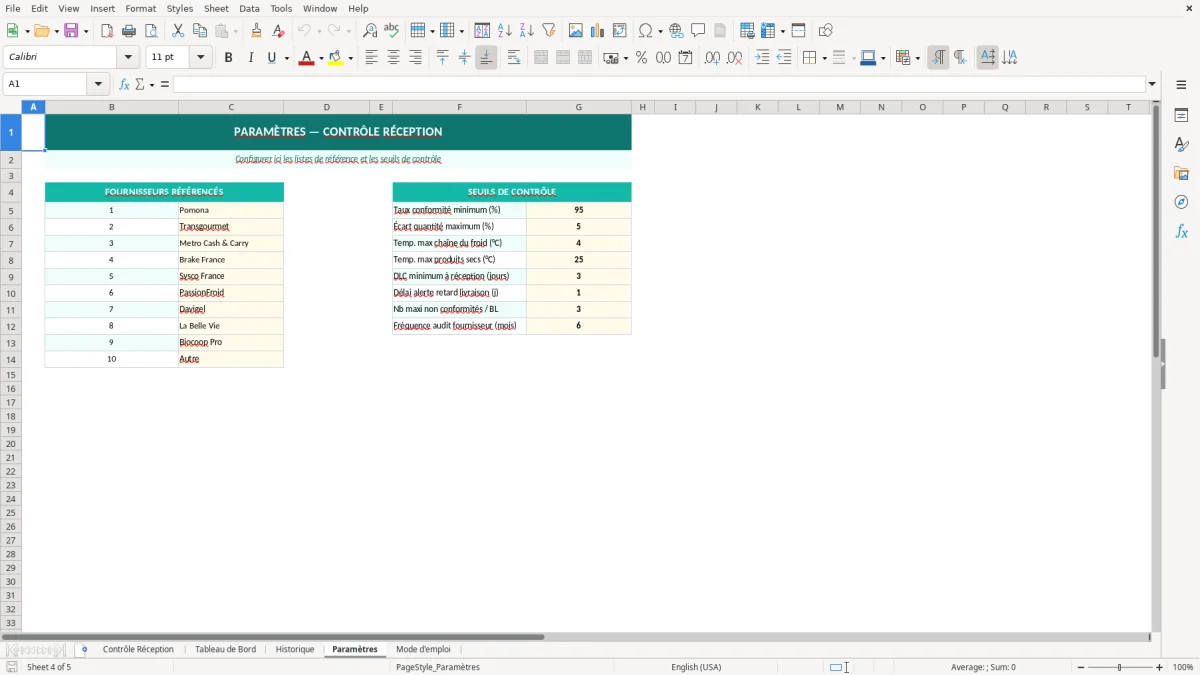Toggle Underline formatting
Screen dimensions: 1200x675
click(271, 58)
